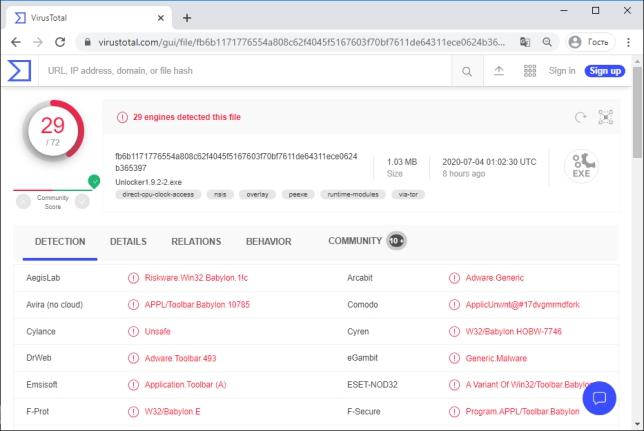Click the VirusTotal logo icon
644x431 pixels.
click(19, 70)
